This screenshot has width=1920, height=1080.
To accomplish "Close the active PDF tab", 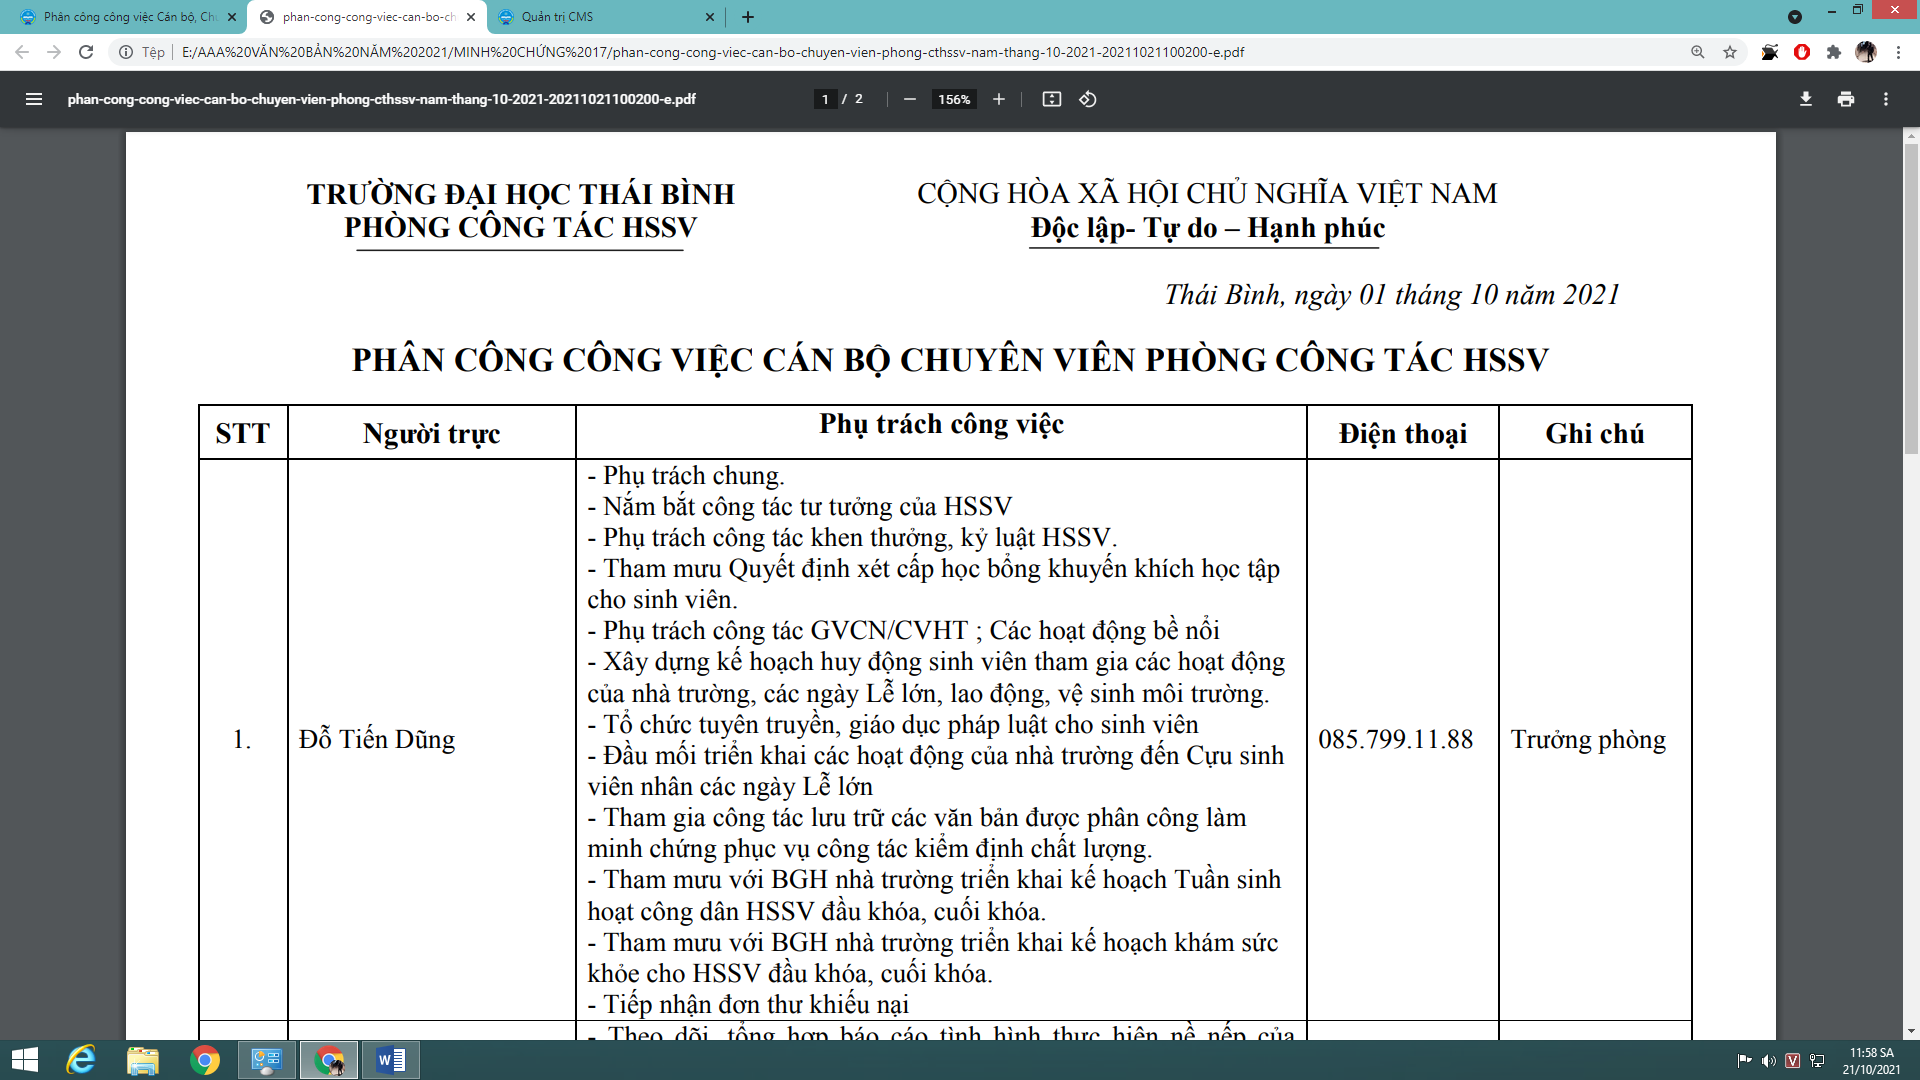I will coord(471,17).
